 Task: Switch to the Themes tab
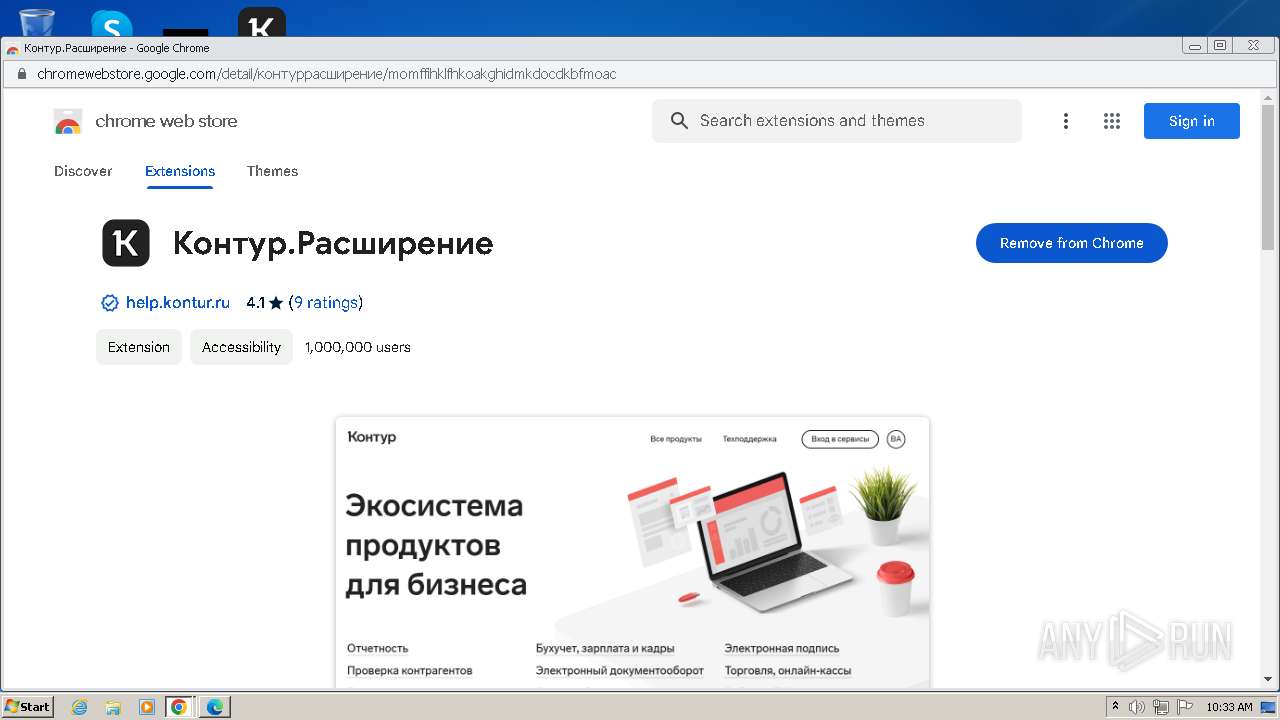point(273,171)
